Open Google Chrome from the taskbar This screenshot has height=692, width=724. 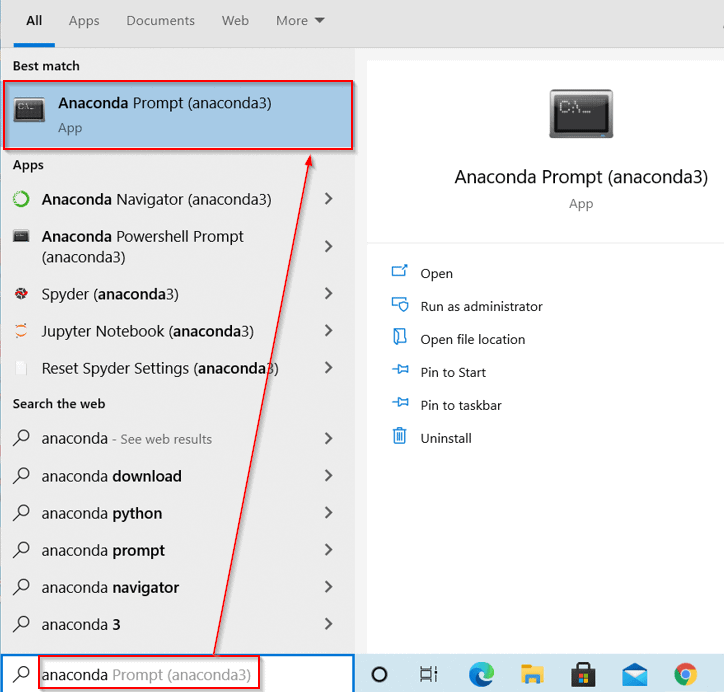[x=685, y=674]
